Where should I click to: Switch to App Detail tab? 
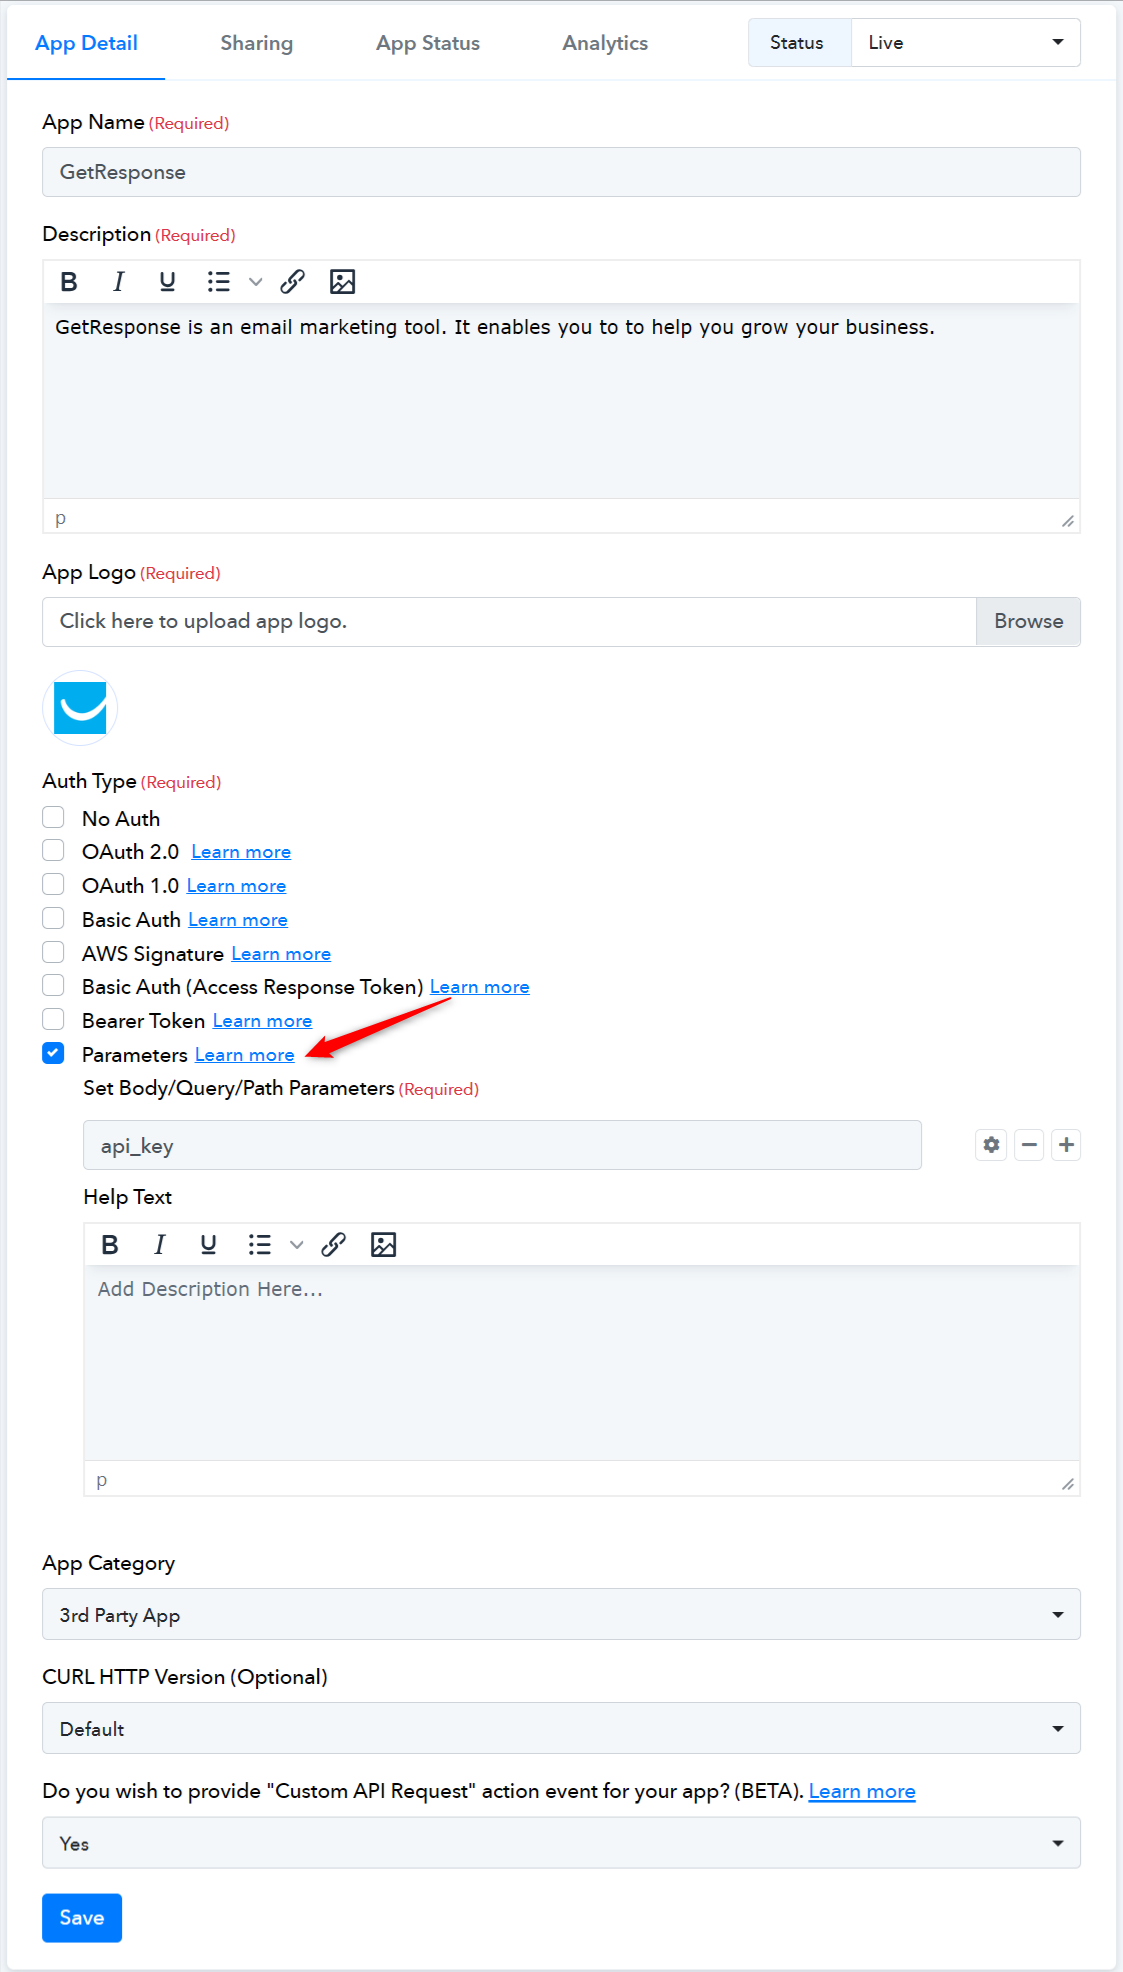pos(86,43)
